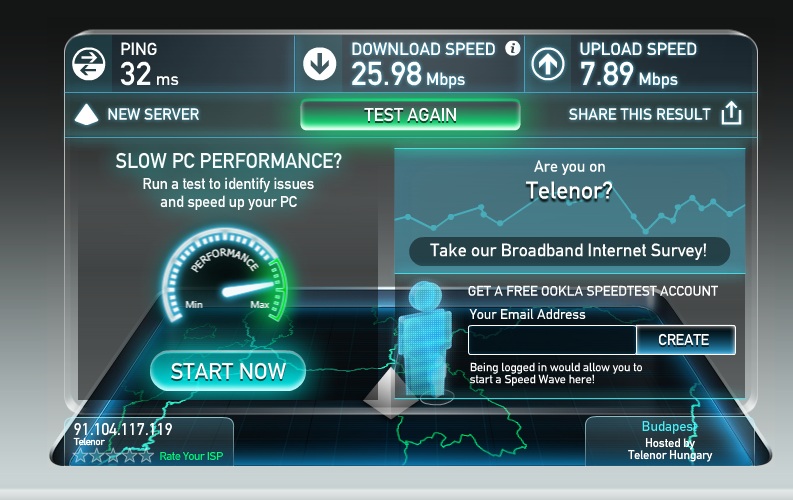
Task: Click the Create account button
Action: (x=685, y=340)
